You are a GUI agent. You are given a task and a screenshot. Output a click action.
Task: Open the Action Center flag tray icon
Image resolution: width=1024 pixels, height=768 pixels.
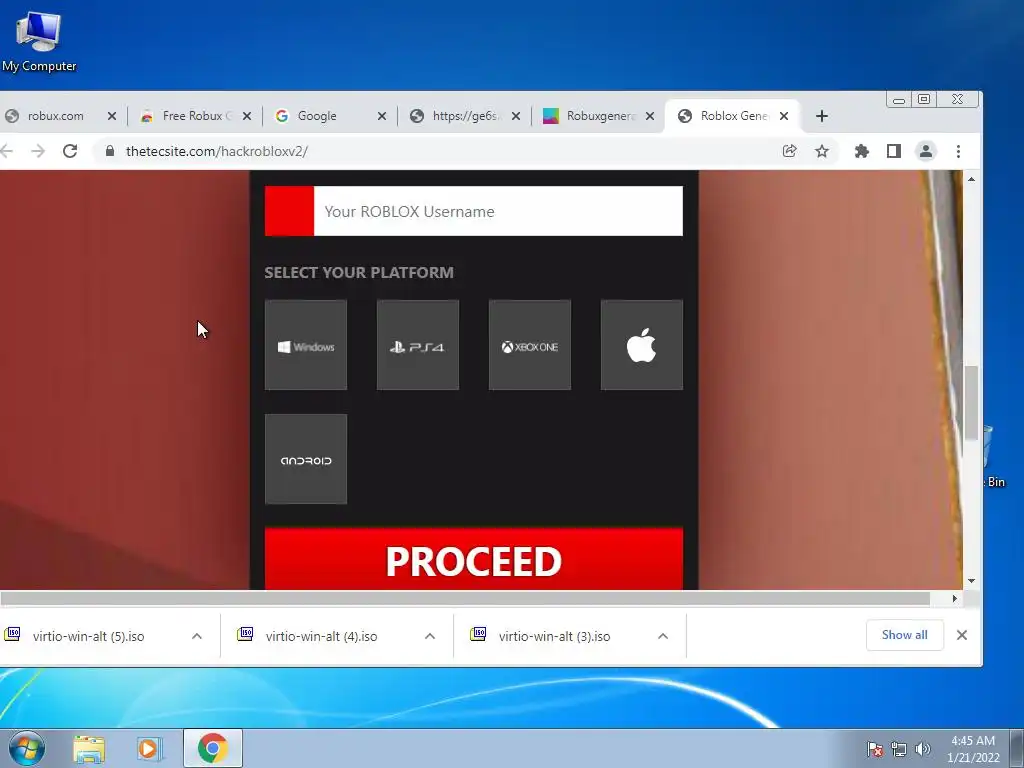click(x=875, y=749)
